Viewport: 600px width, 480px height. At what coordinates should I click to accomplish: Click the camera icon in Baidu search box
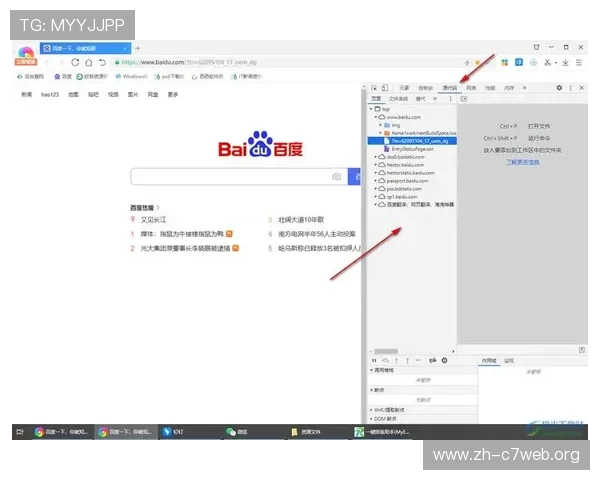click(337, 177)
